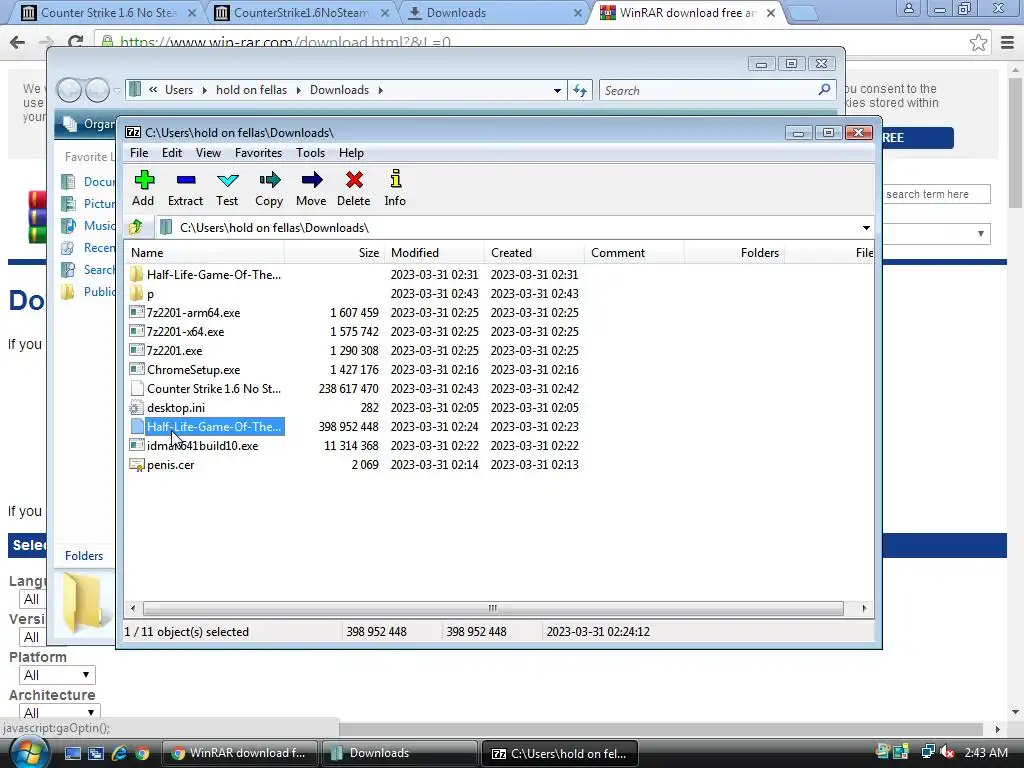Switch to CounterStrike1.6NoSteam tab
The image size is (1024, 768).
click(302, 13)
